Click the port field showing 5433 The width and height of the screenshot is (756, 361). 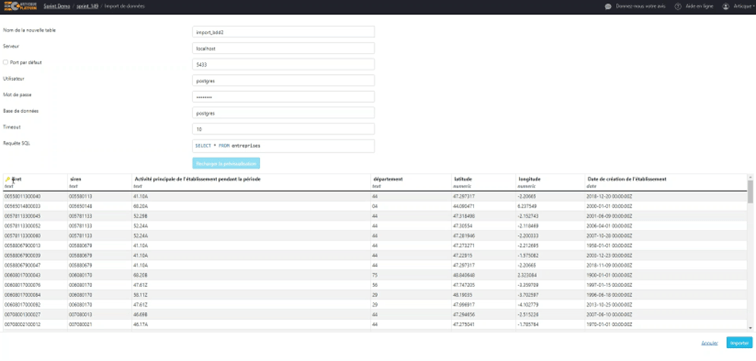coord(284,65)
